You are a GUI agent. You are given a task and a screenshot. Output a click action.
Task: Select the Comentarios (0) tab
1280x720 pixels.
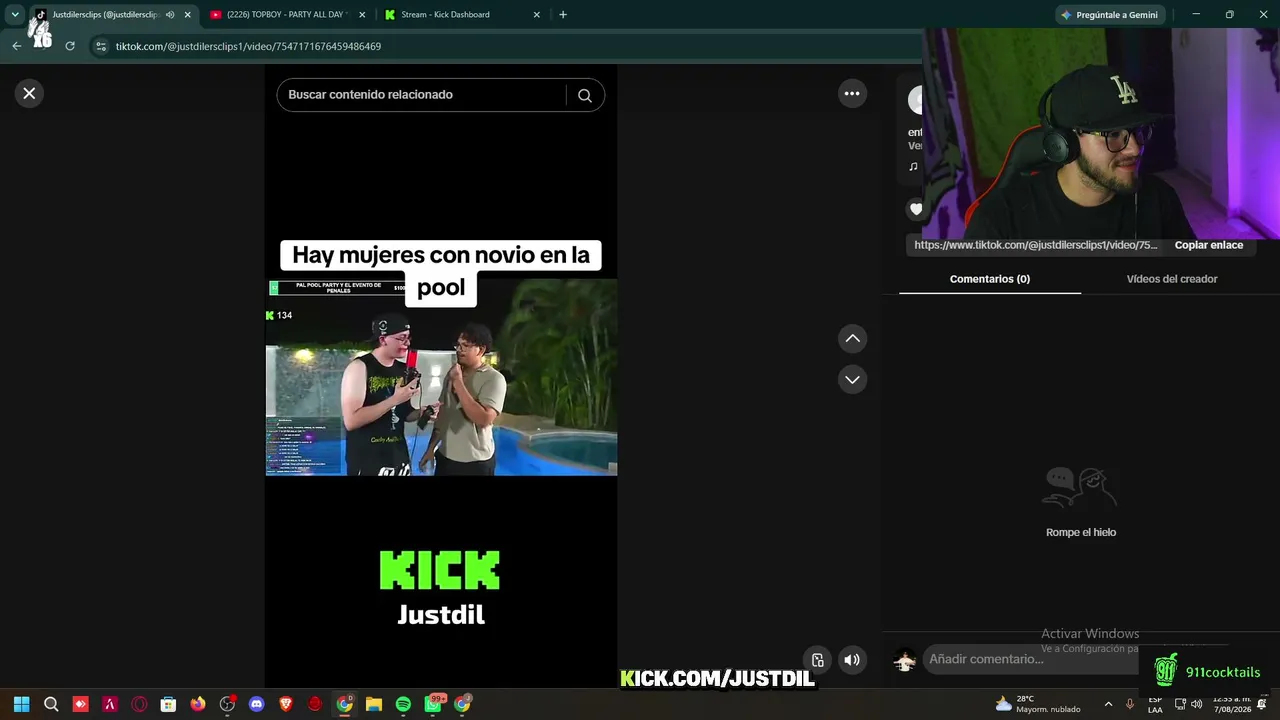(990, 279)
